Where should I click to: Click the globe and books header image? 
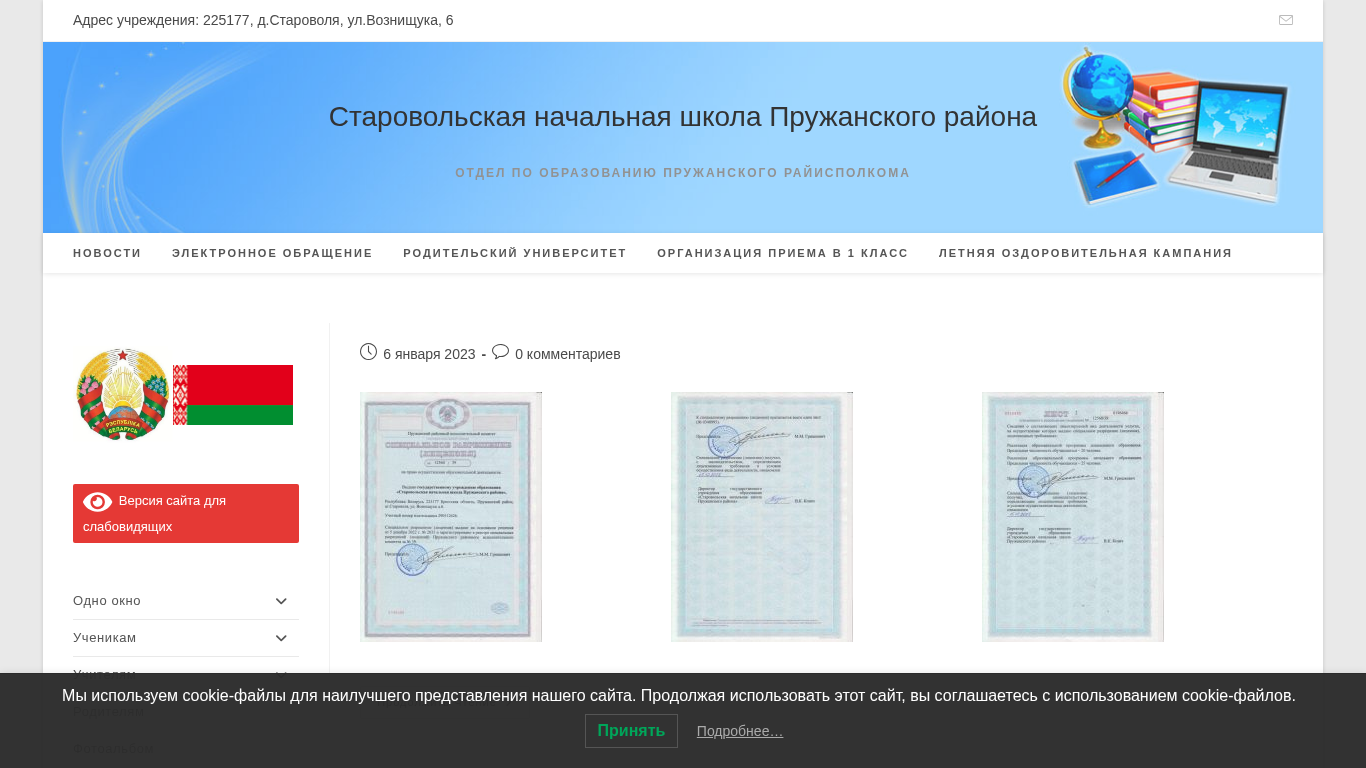point(1174,126)
